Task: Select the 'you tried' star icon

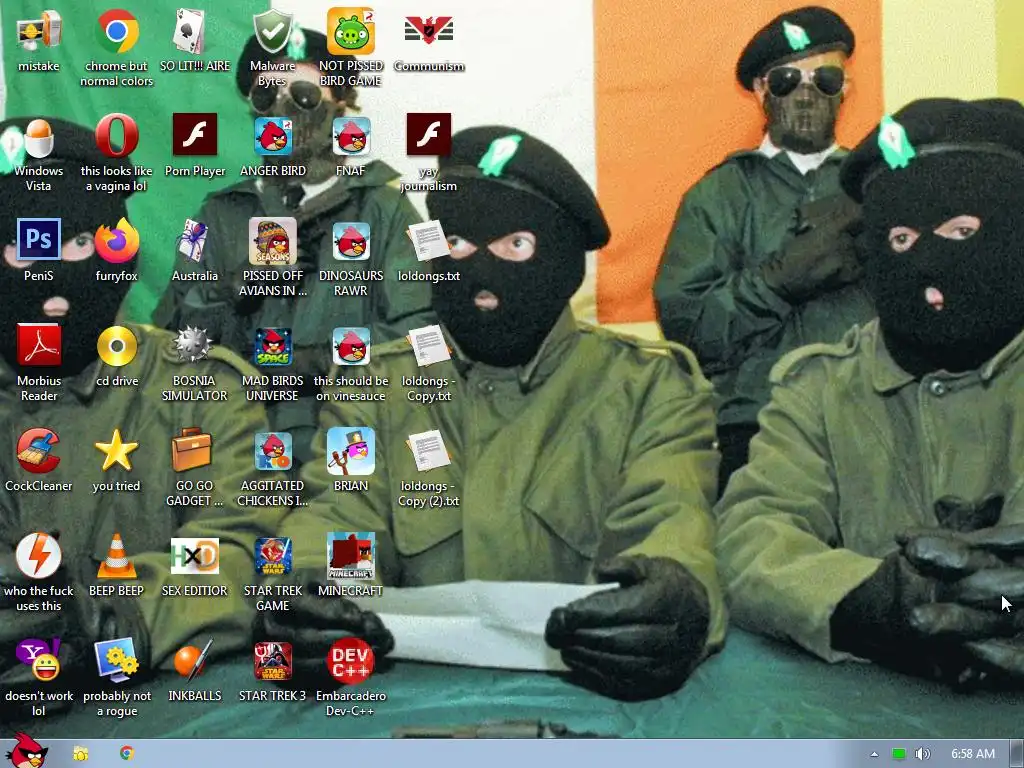Action: point(116,451)
